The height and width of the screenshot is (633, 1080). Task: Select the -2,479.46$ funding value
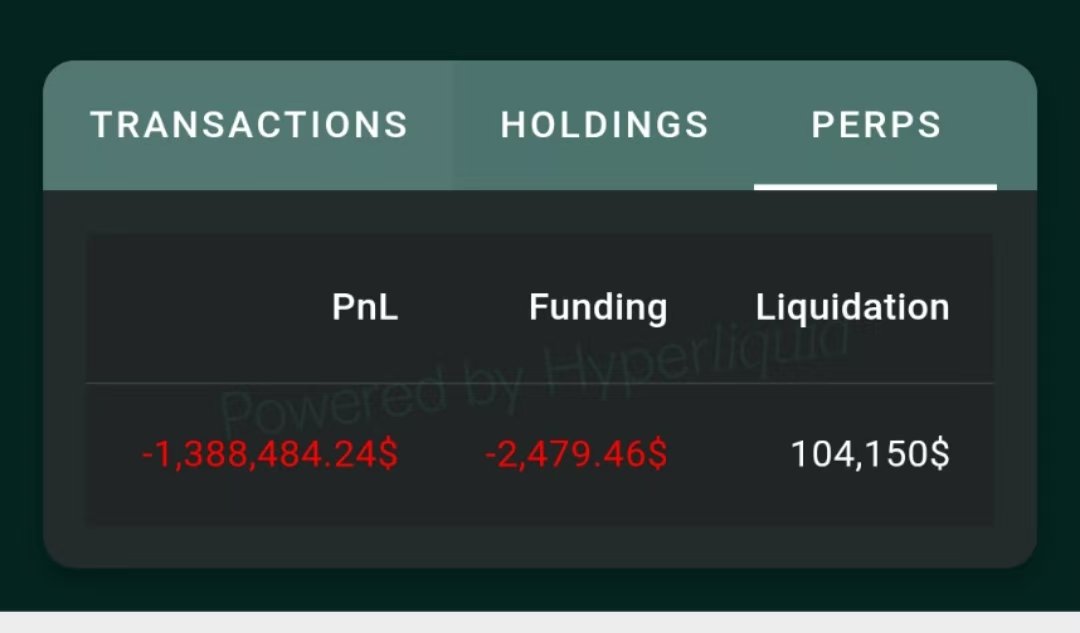tap(576, 454)
